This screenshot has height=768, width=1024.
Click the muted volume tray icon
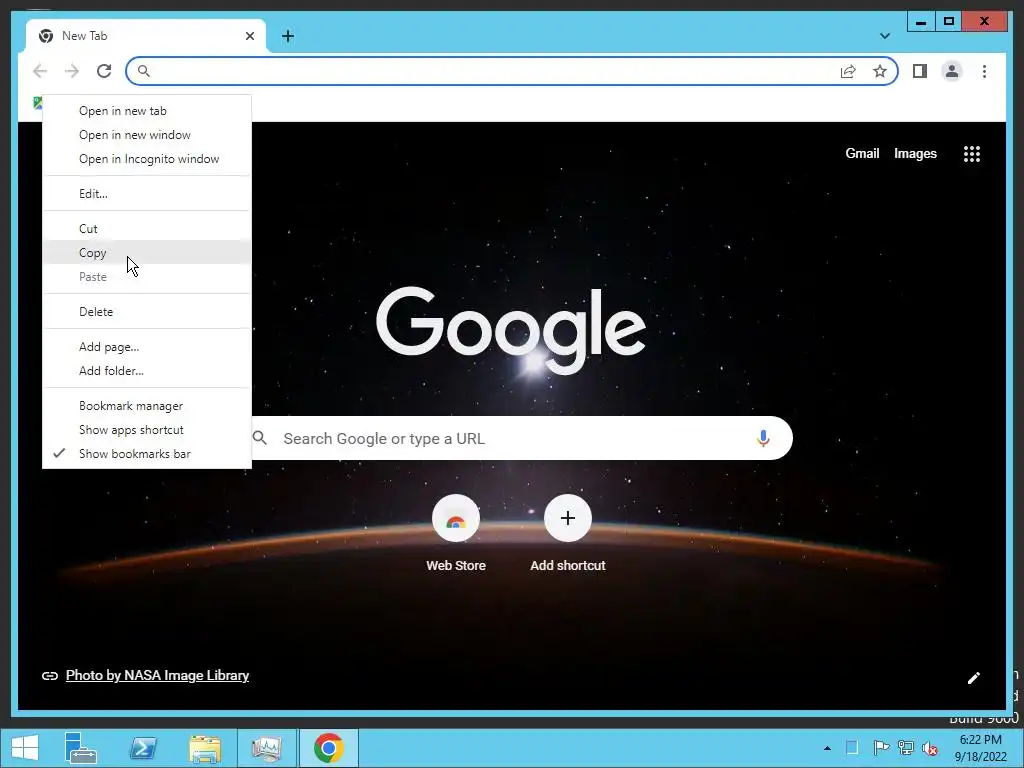[930, 748]
